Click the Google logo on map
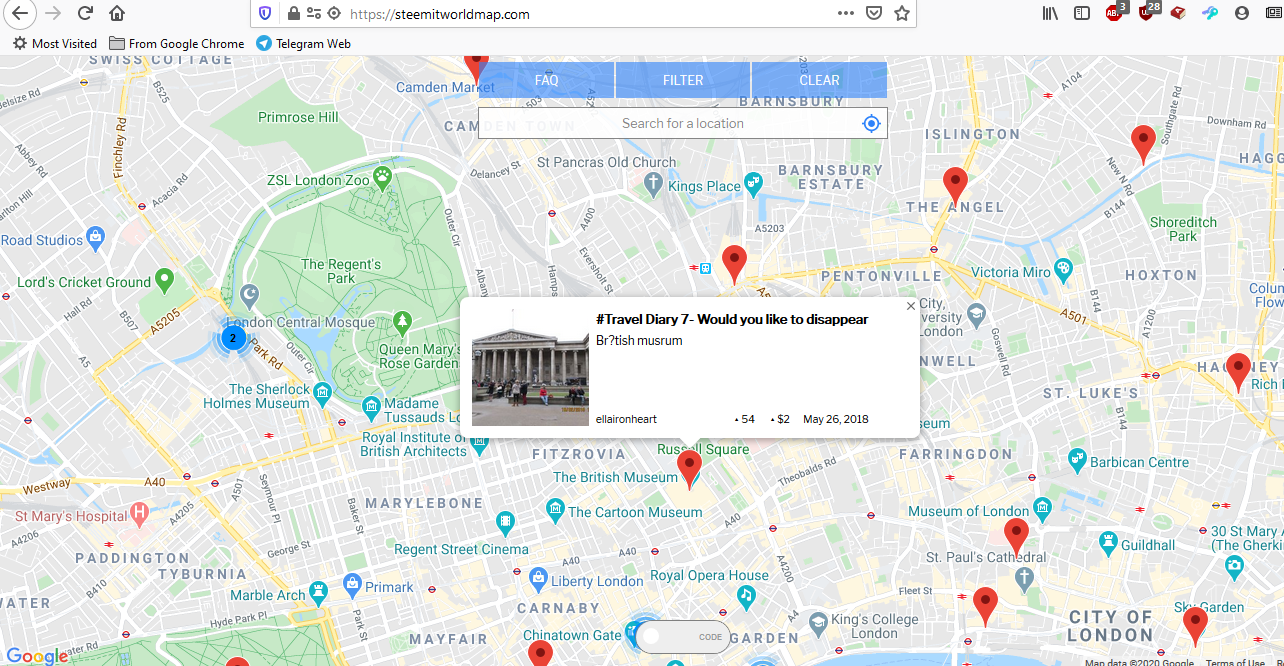 (x=37, y=656)
